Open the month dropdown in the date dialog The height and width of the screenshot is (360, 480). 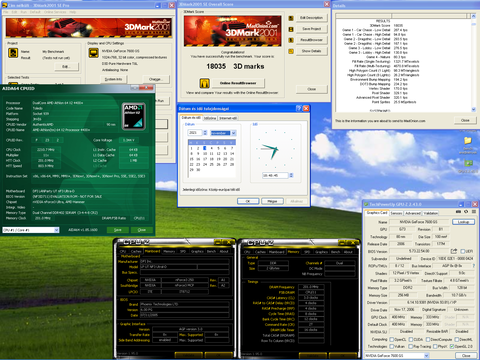pos(234,133)
